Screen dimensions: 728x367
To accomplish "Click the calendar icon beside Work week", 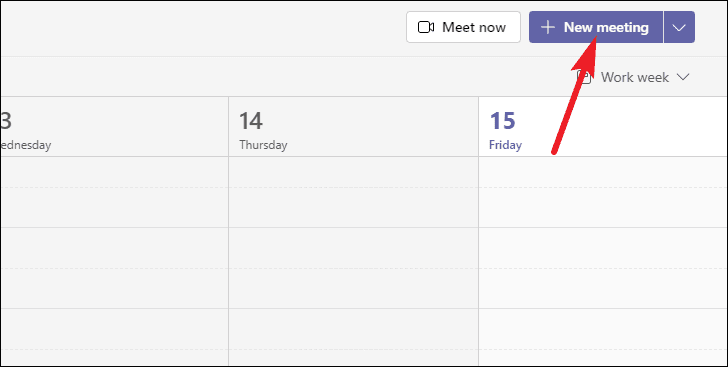I will click(x=584, y=77).
